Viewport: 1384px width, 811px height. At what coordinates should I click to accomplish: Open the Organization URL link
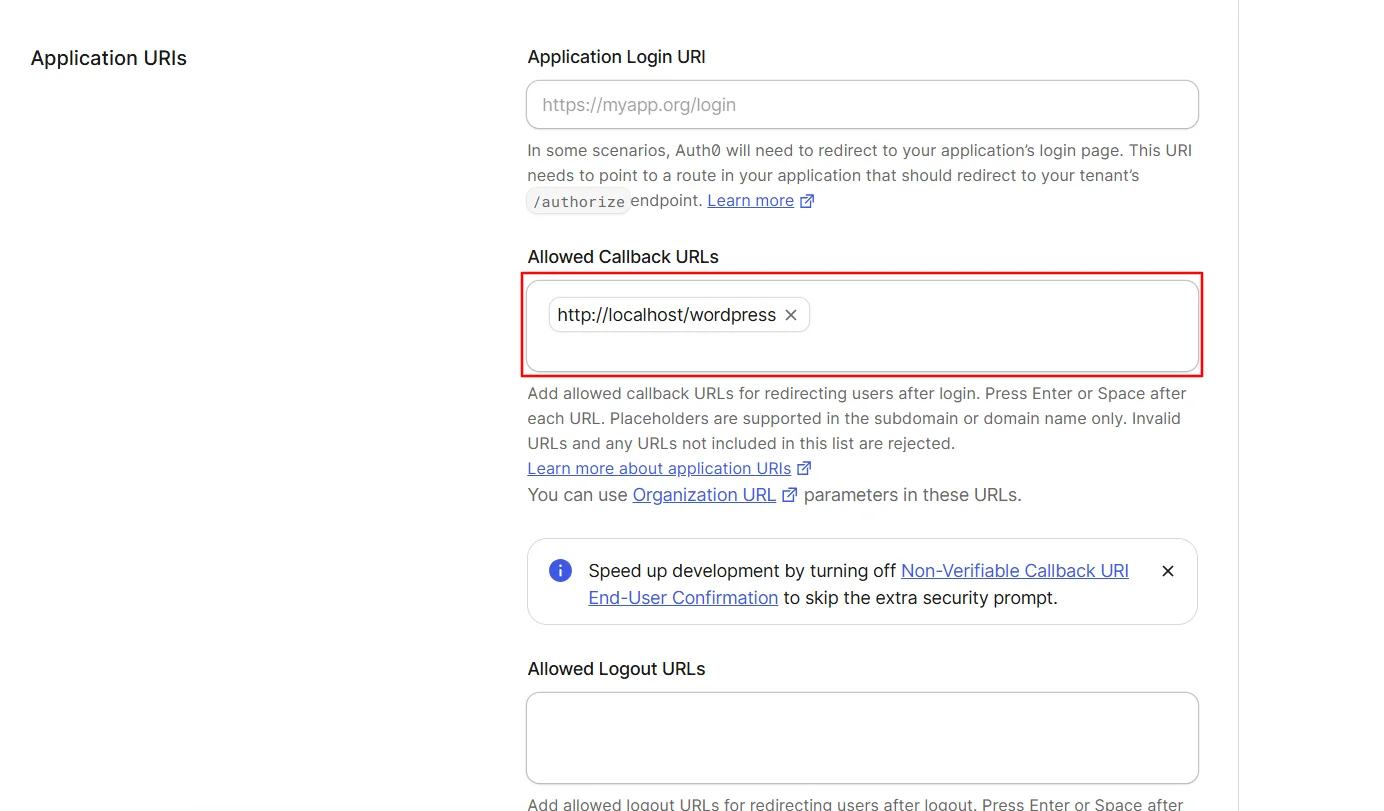[704, 495]
